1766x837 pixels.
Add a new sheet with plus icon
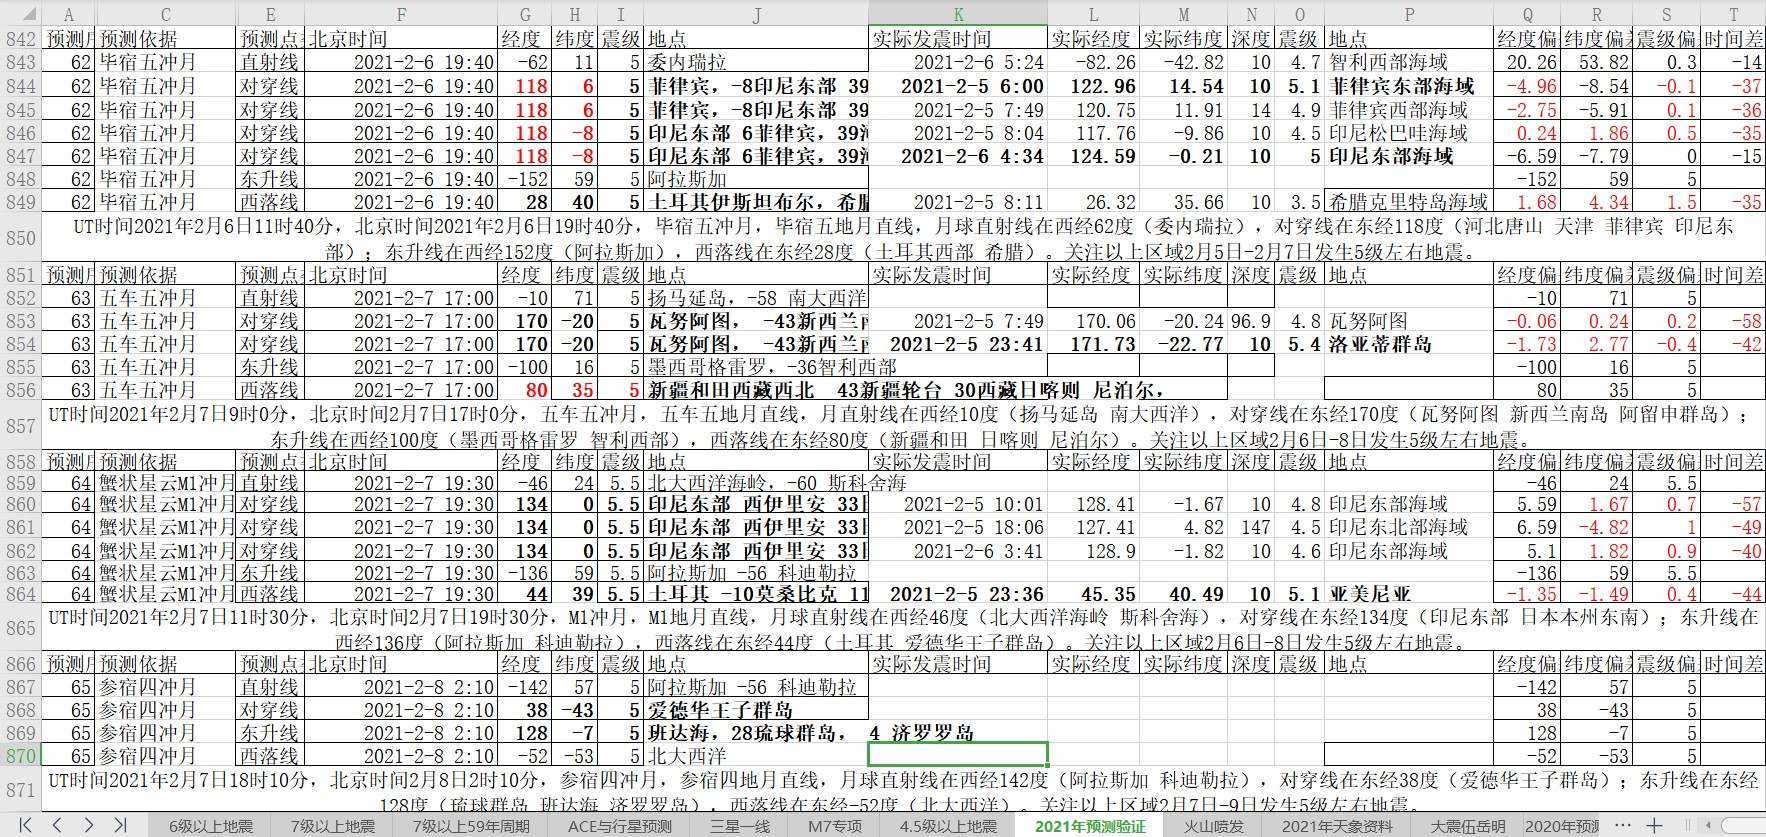(1654, 825)
